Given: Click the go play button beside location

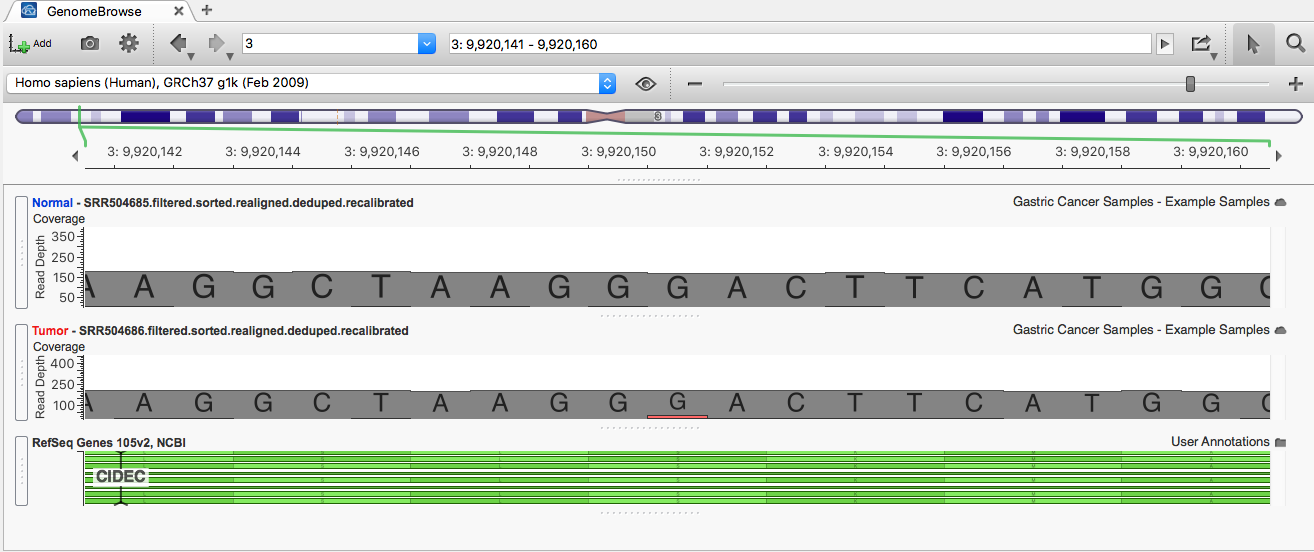Looking at the screenshot, I should pos(1164,44).
